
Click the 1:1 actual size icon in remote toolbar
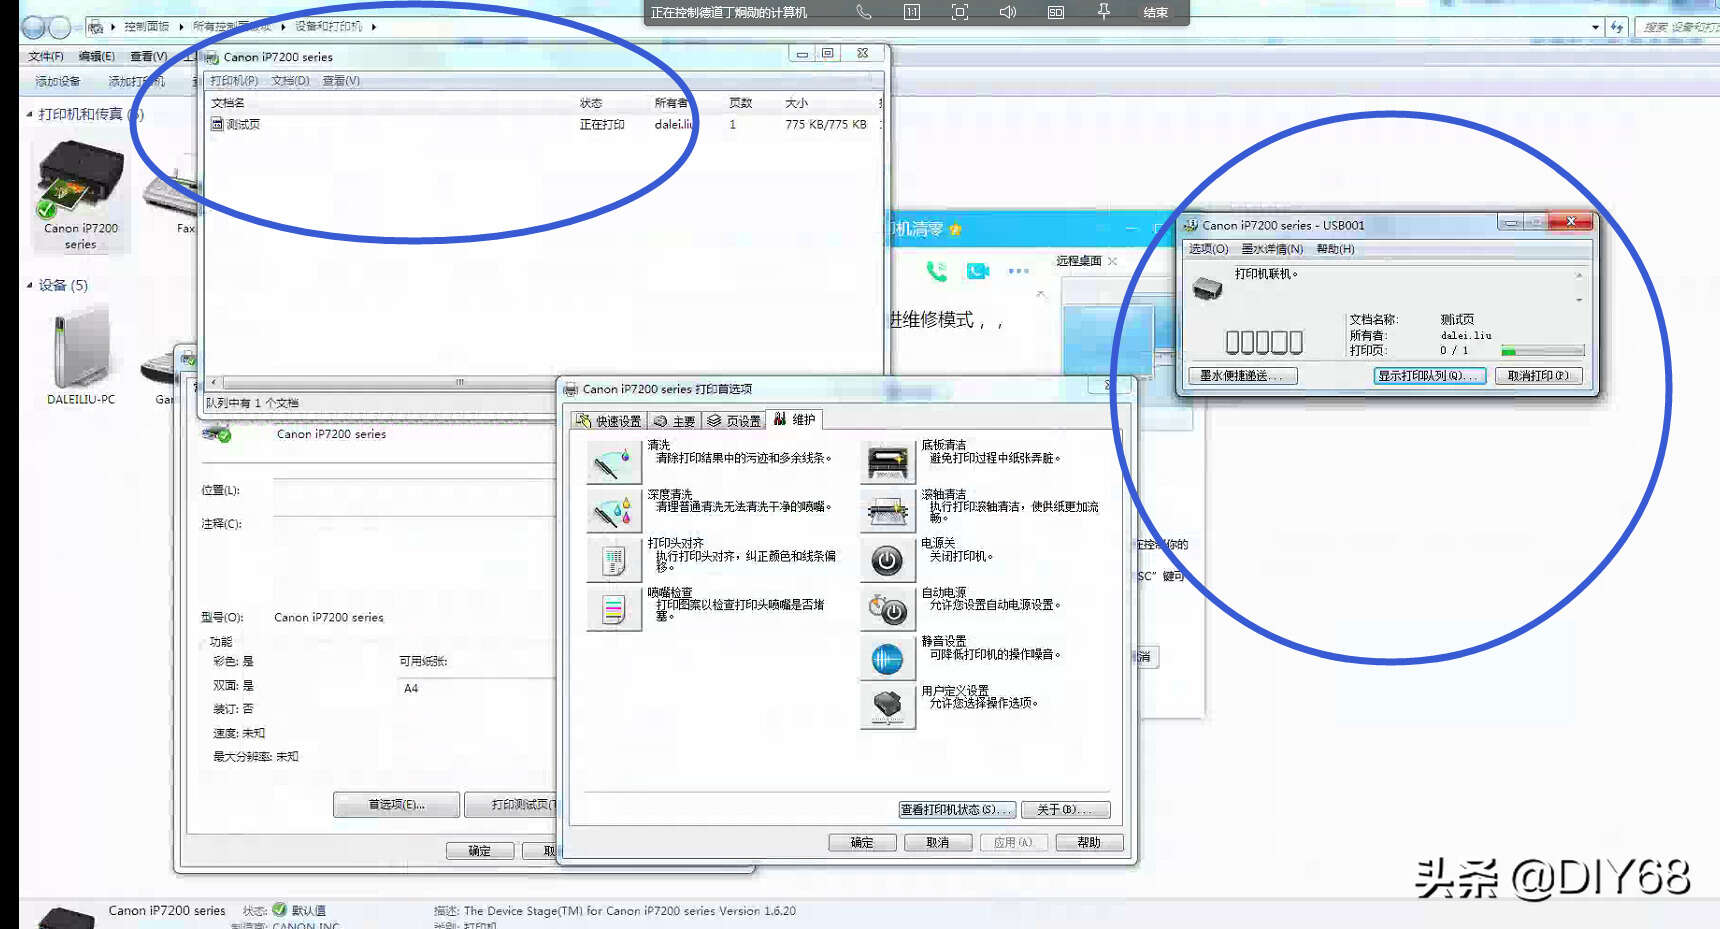pyautogui.click(x=912, y=12)
